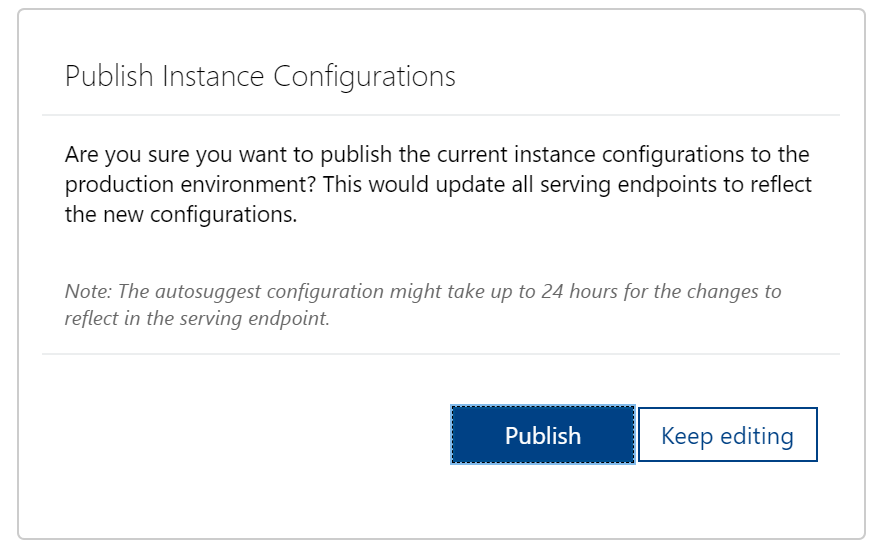Image resolution: width=879 pixels, height=554 pixels.
Task: Click "the new configurations." line of text
Action: pos(181,215)
